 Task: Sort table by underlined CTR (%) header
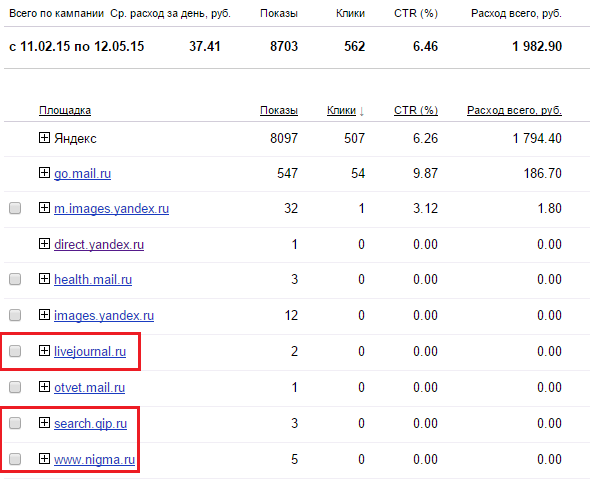416,111
